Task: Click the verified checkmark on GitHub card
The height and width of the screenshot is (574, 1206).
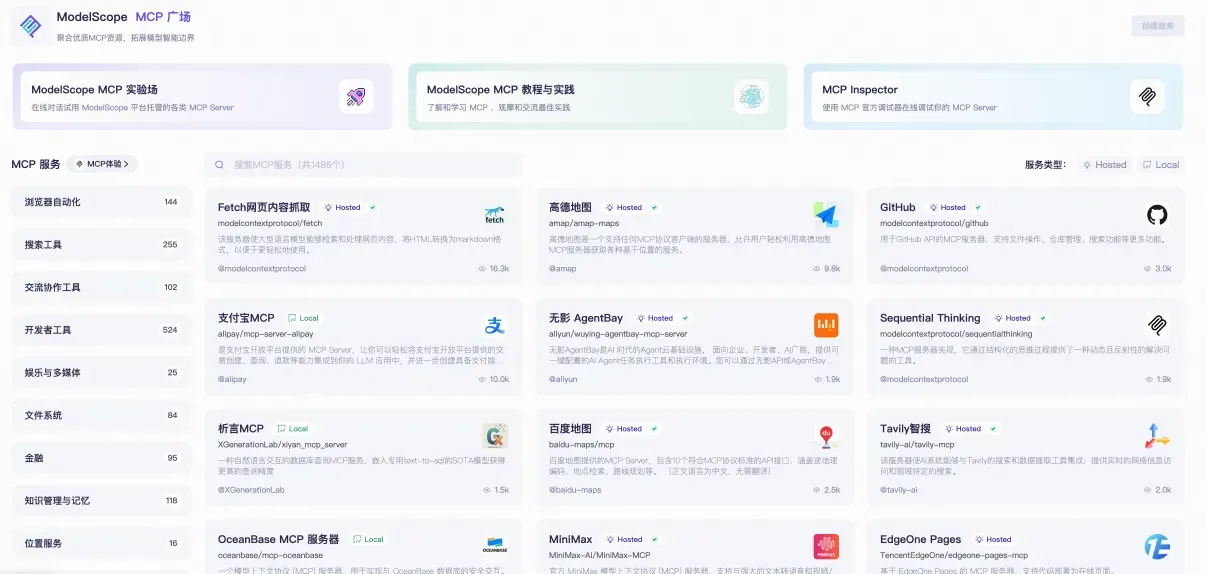Action: coord(979,207)
